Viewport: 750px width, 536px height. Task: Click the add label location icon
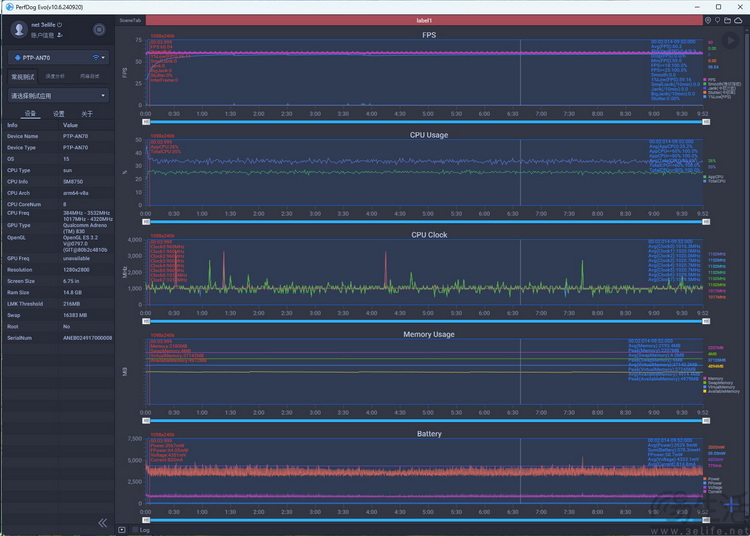[x=708, y=21]
